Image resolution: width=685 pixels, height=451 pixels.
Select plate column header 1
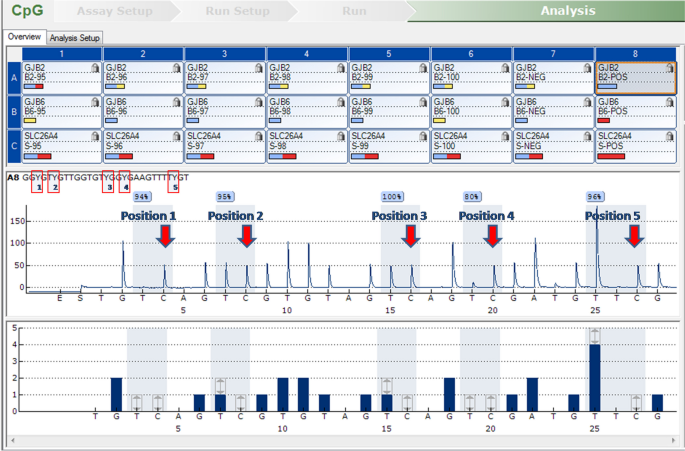coord(62,53)
